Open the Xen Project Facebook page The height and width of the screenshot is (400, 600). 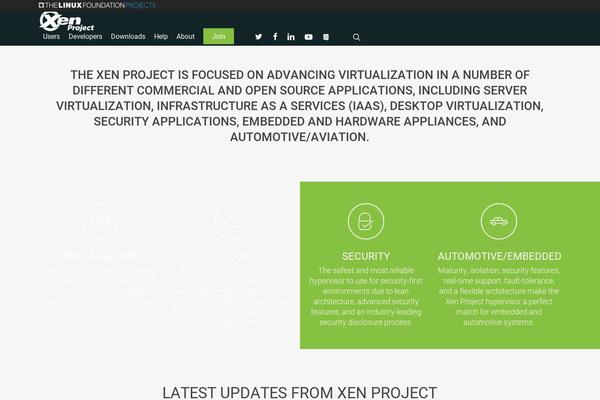click(275, 37)
